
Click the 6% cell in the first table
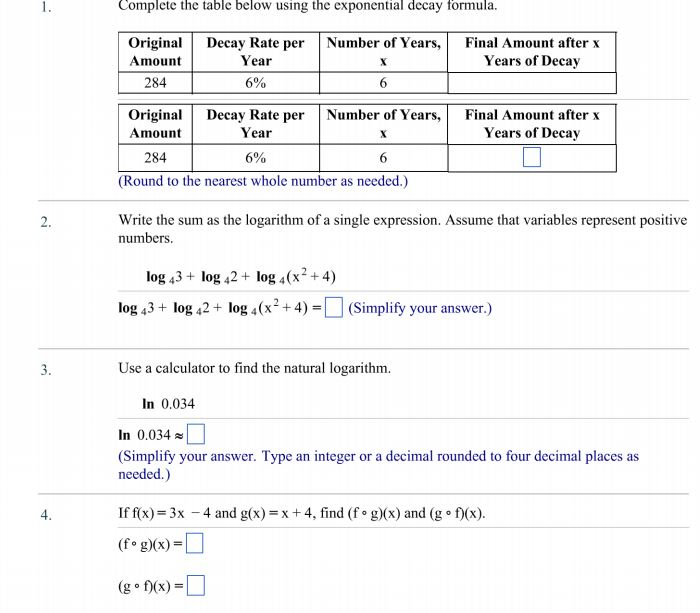255,83
